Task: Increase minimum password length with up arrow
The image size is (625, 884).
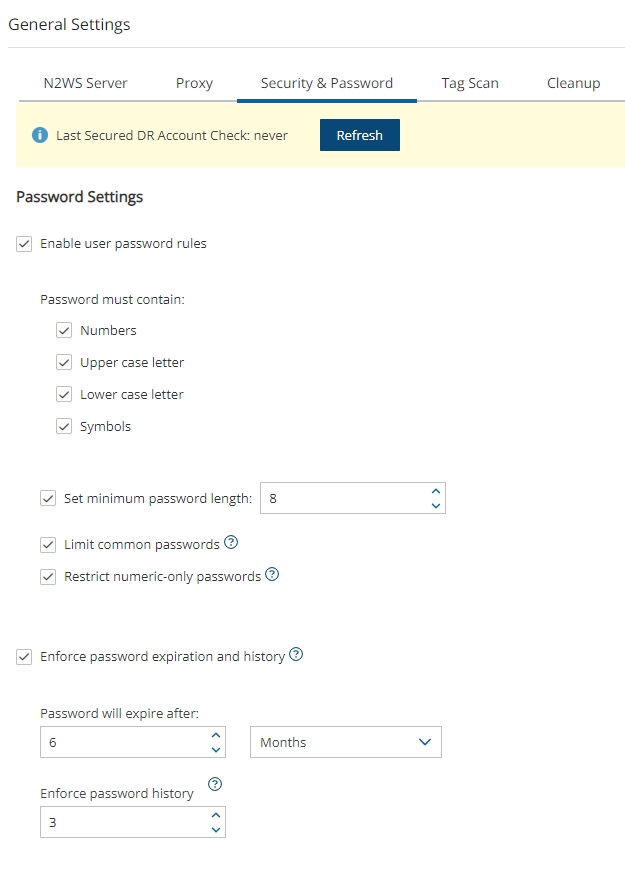Action: pyautogui.click(x=435, y=491)
